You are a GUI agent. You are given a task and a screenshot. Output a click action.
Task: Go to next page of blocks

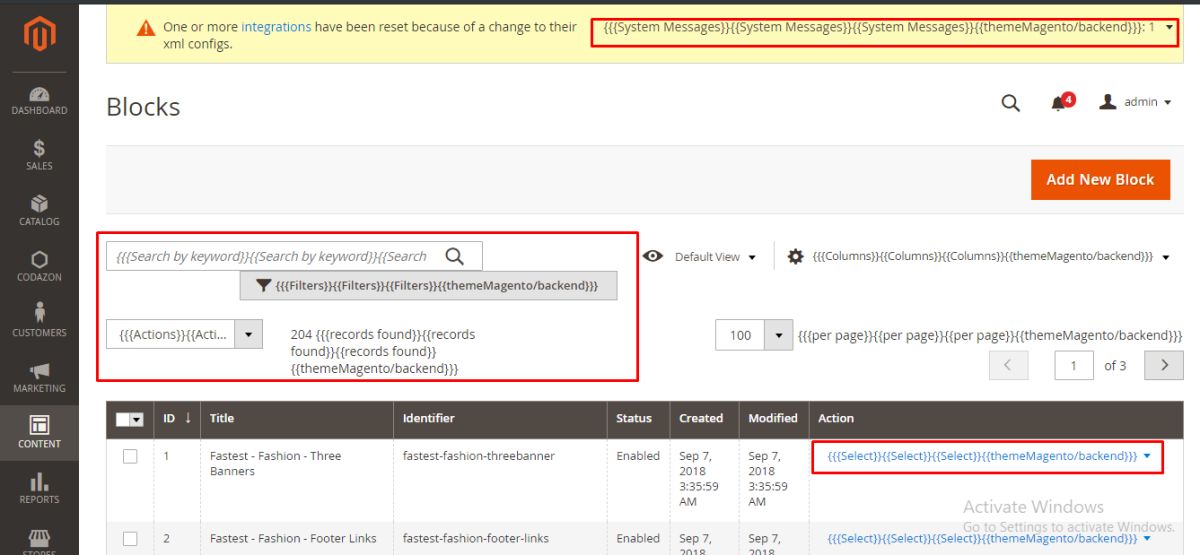tap(1164, 365)
